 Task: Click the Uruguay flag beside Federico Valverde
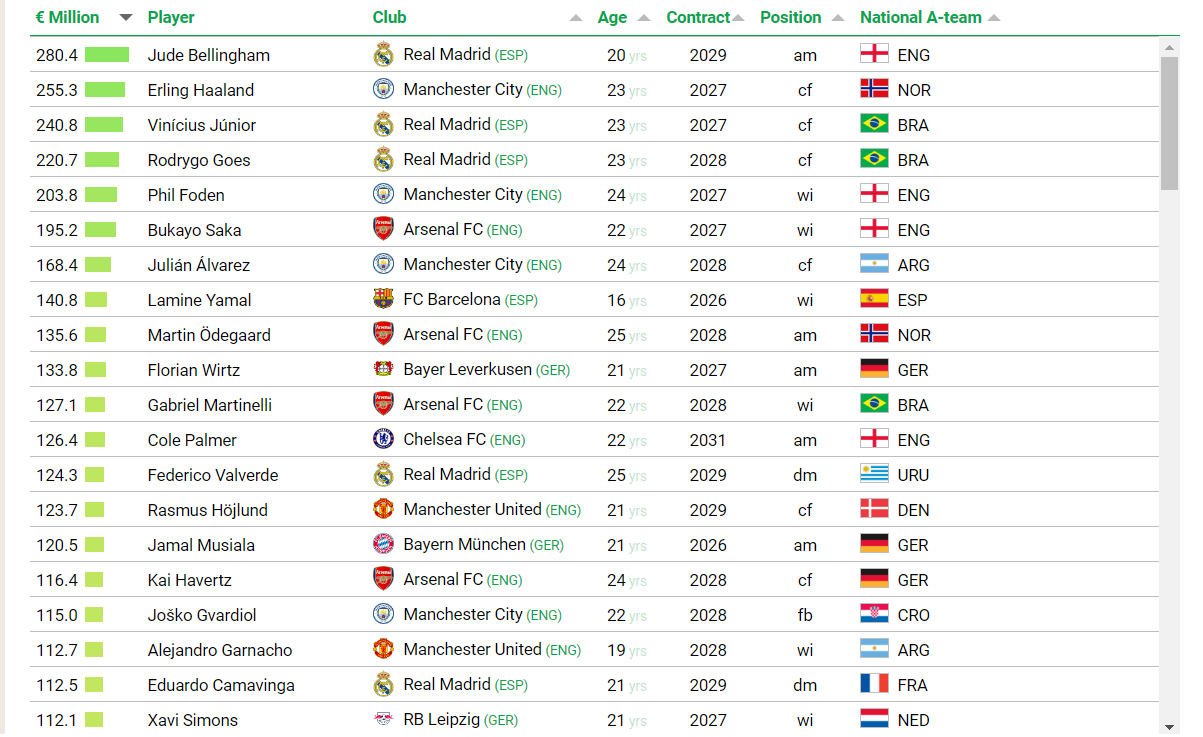point(874,474)
